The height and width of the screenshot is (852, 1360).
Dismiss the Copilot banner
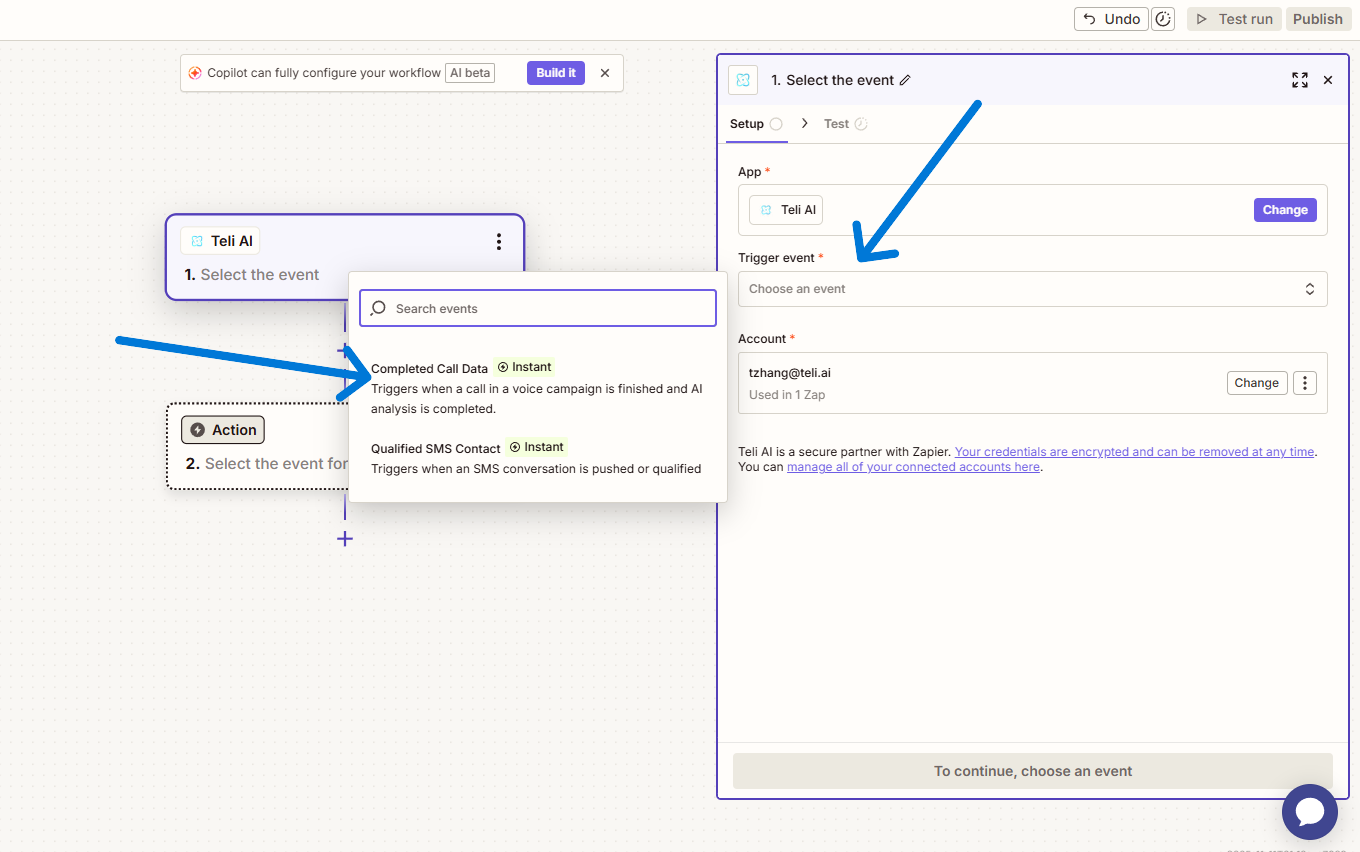[605, 73]
